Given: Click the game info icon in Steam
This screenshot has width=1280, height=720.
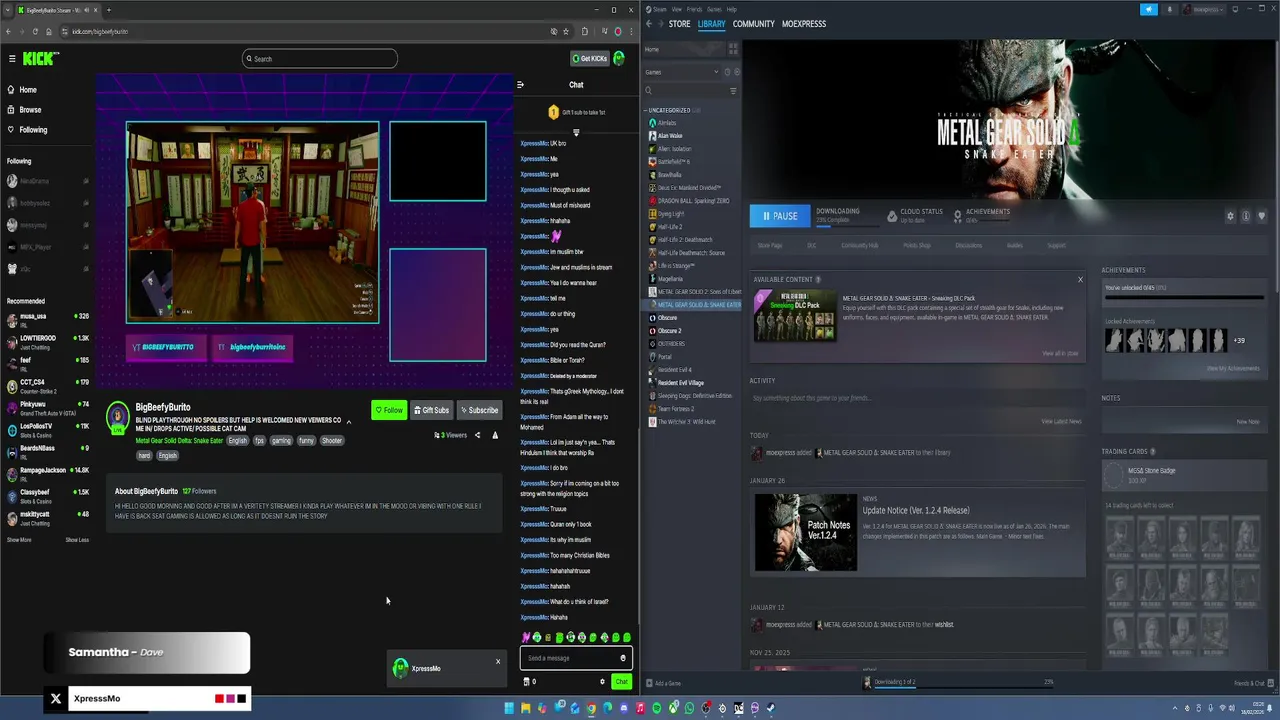Looking at the screenshot, I should coord(1246,216).
